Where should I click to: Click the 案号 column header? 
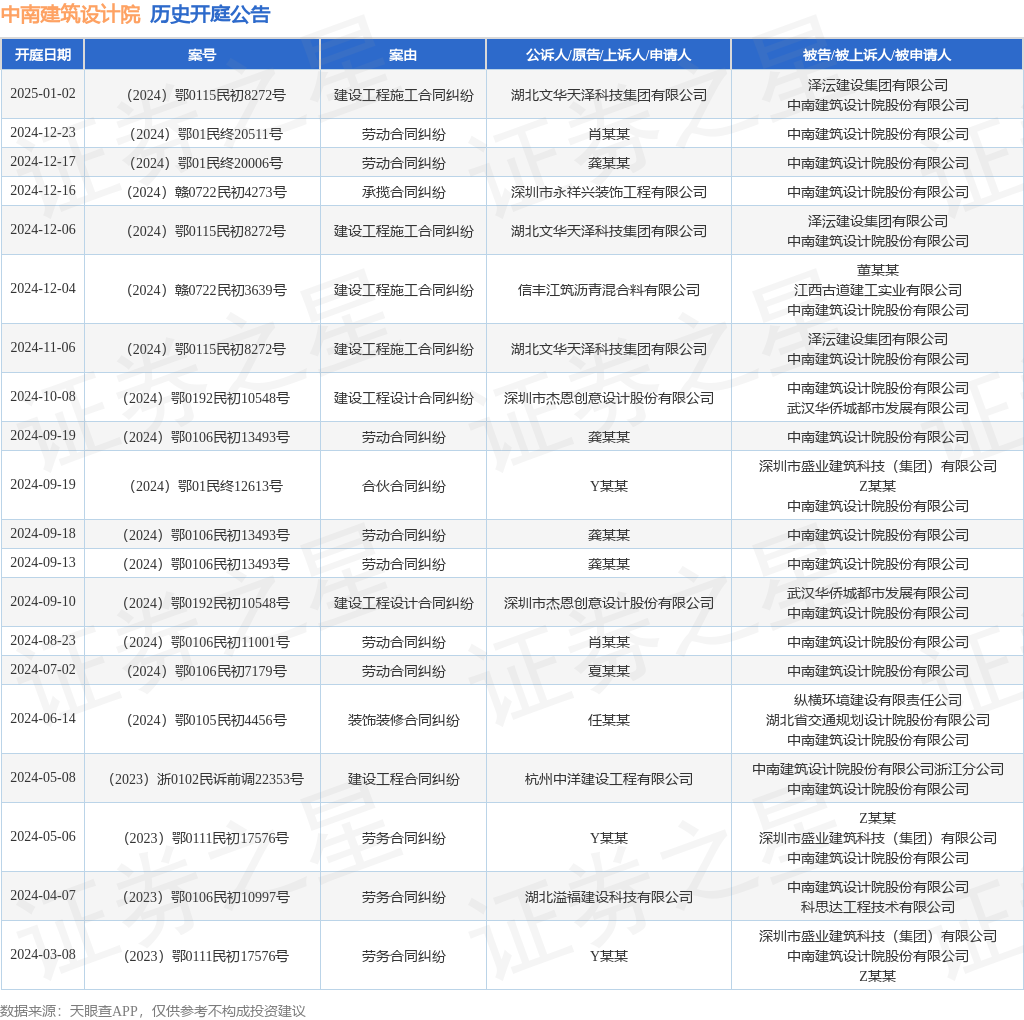202,55
